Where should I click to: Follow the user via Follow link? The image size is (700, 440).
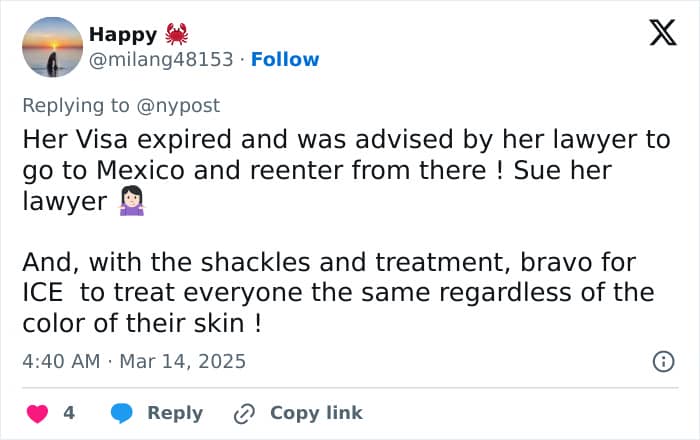tap(285, 60)
